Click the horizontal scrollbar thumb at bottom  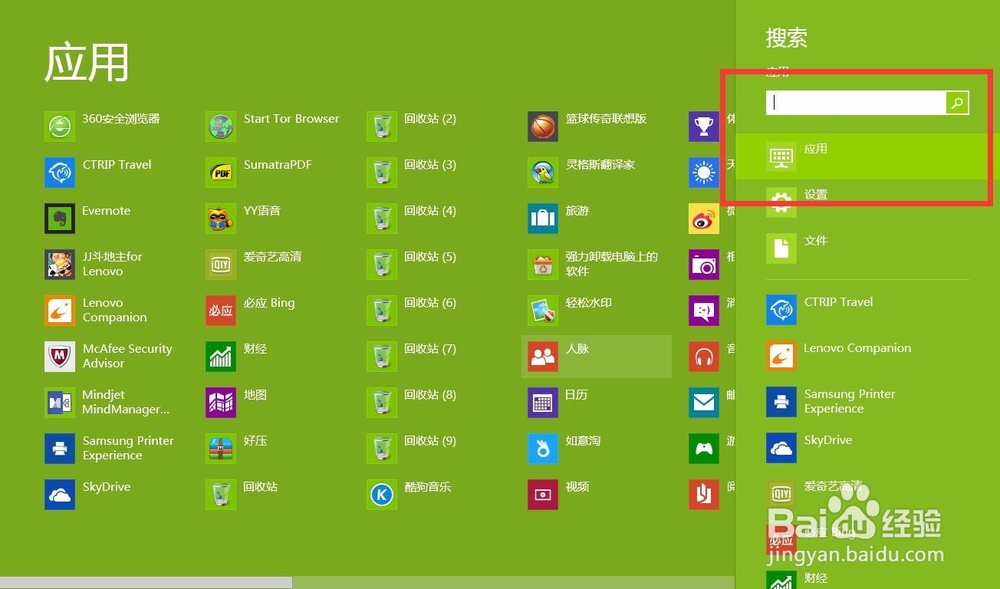click(x=146, y=582)
